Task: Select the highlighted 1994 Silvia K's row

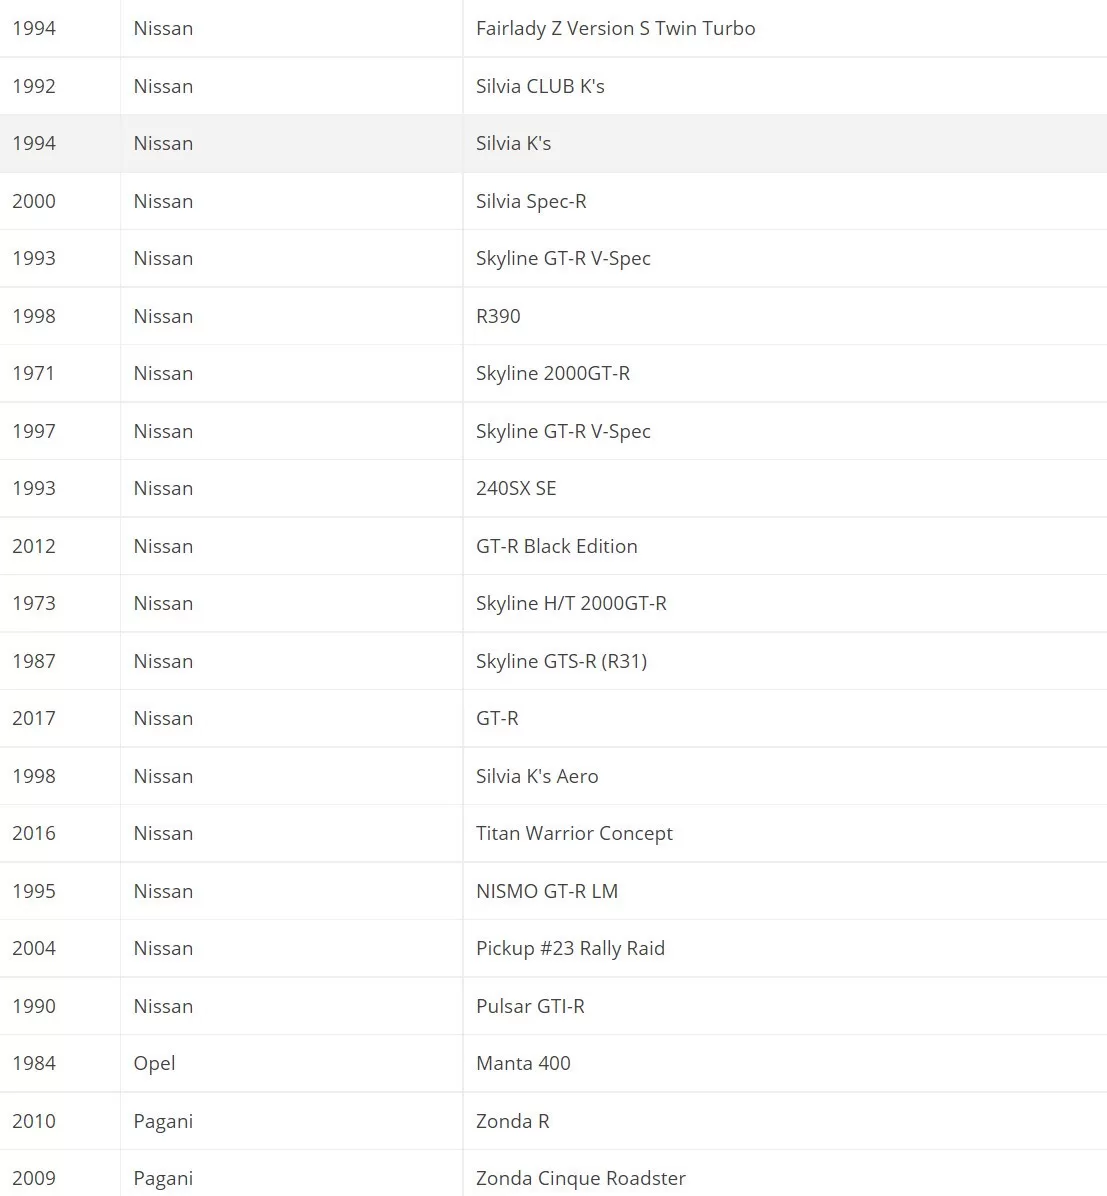Action: click(553, 143)
